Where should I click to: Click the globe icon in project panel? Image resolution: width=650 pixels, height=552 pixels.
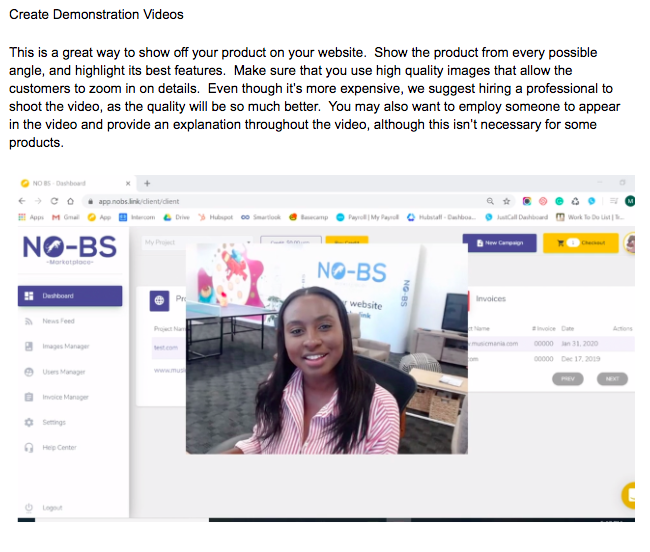point(158,299)
